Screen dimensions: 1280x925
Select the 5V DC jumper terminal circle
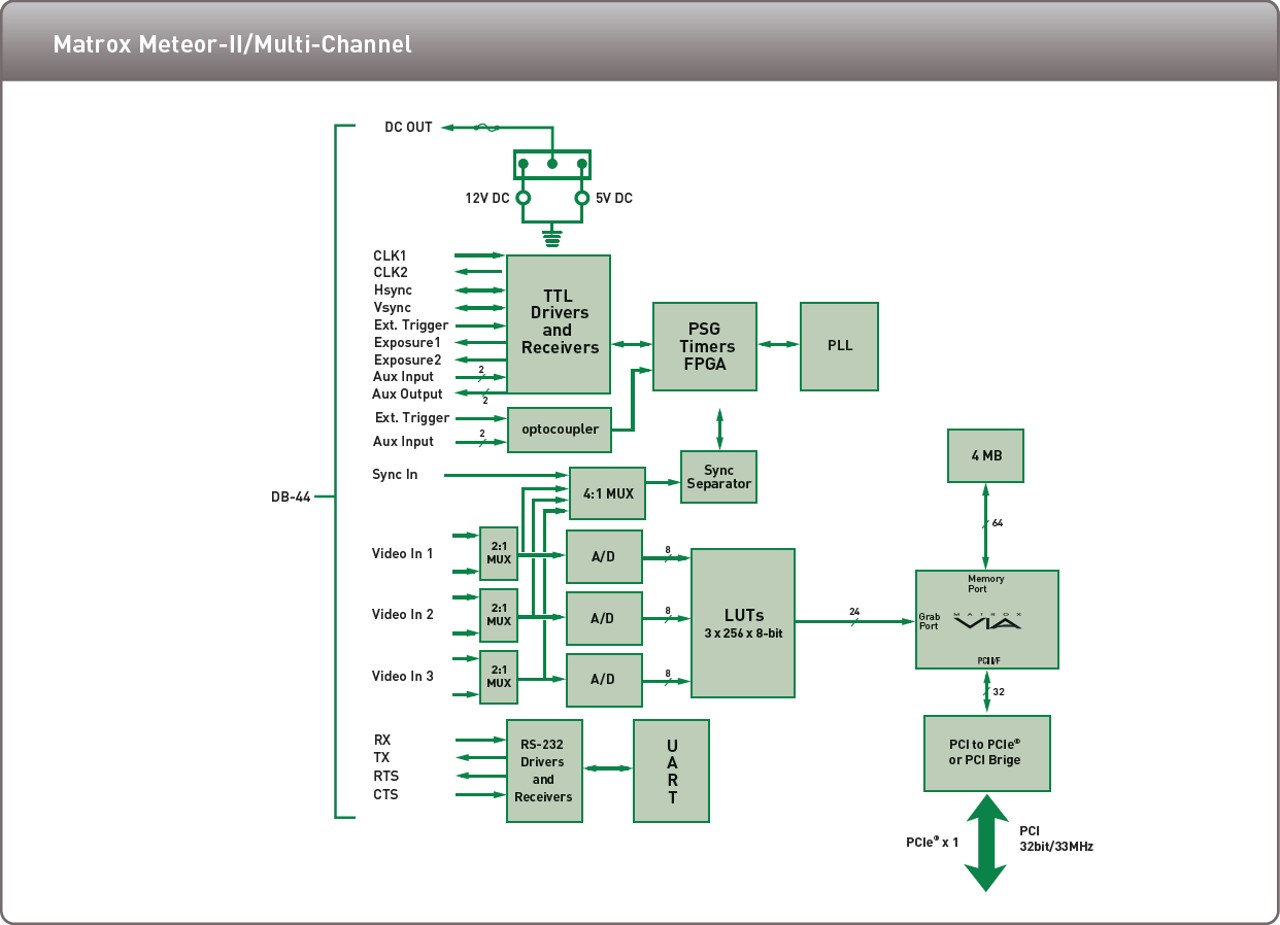point(581,198)
